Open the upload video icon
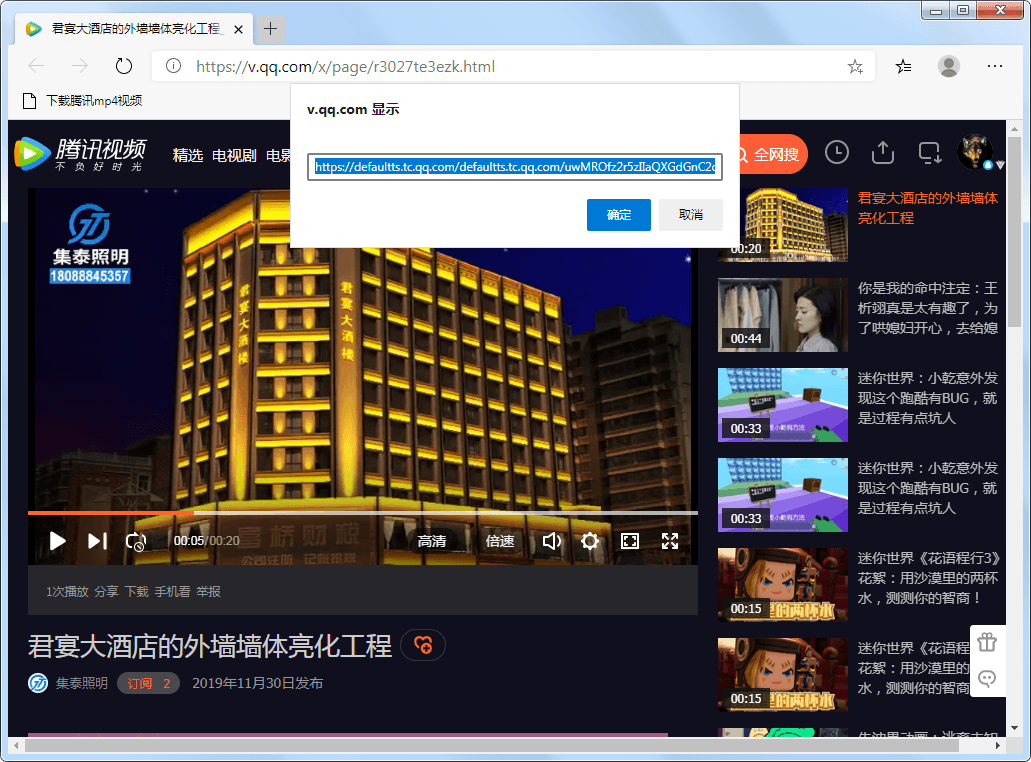 882,153
